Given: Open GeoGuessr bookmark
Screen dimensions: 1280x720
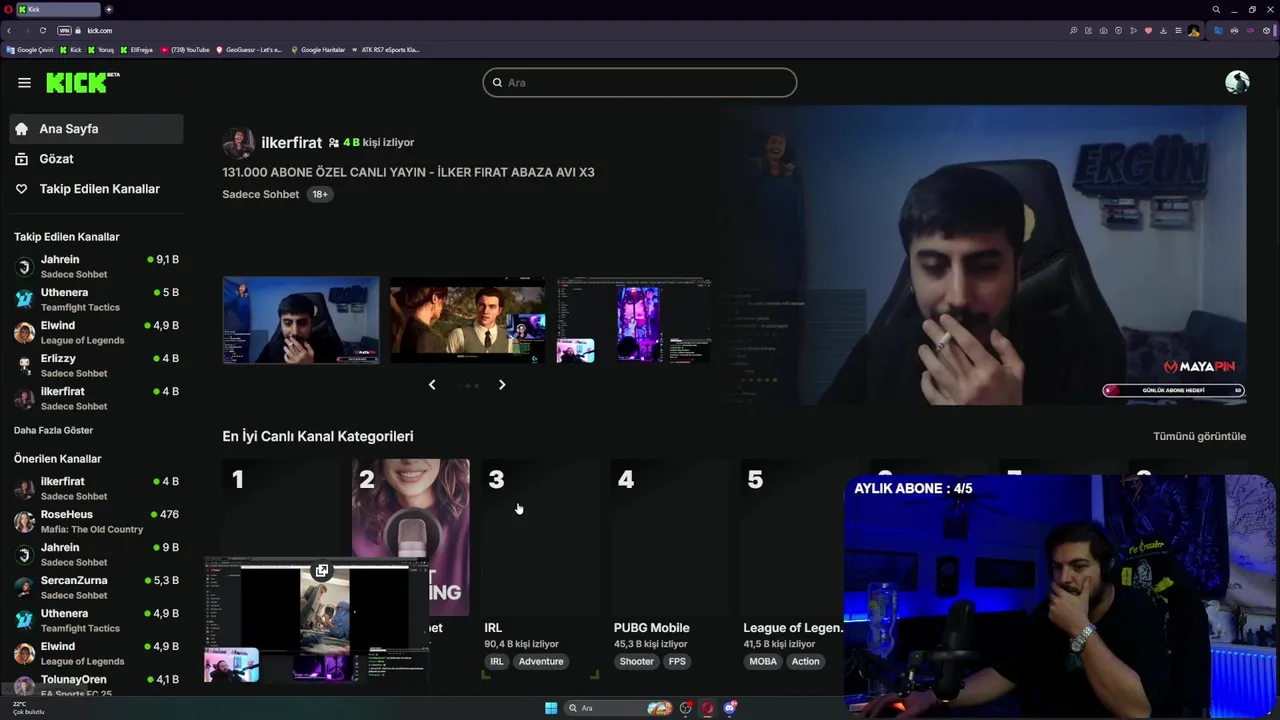Looking at the screenshot, I should click(x=249, y=49).
